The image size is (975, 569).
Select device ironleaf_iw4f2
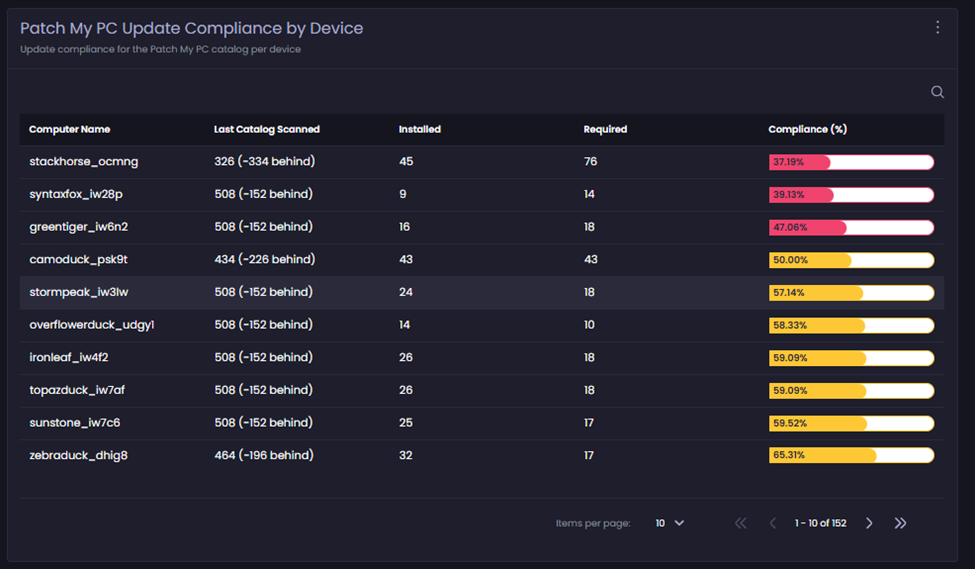click(x=69, y=358)
